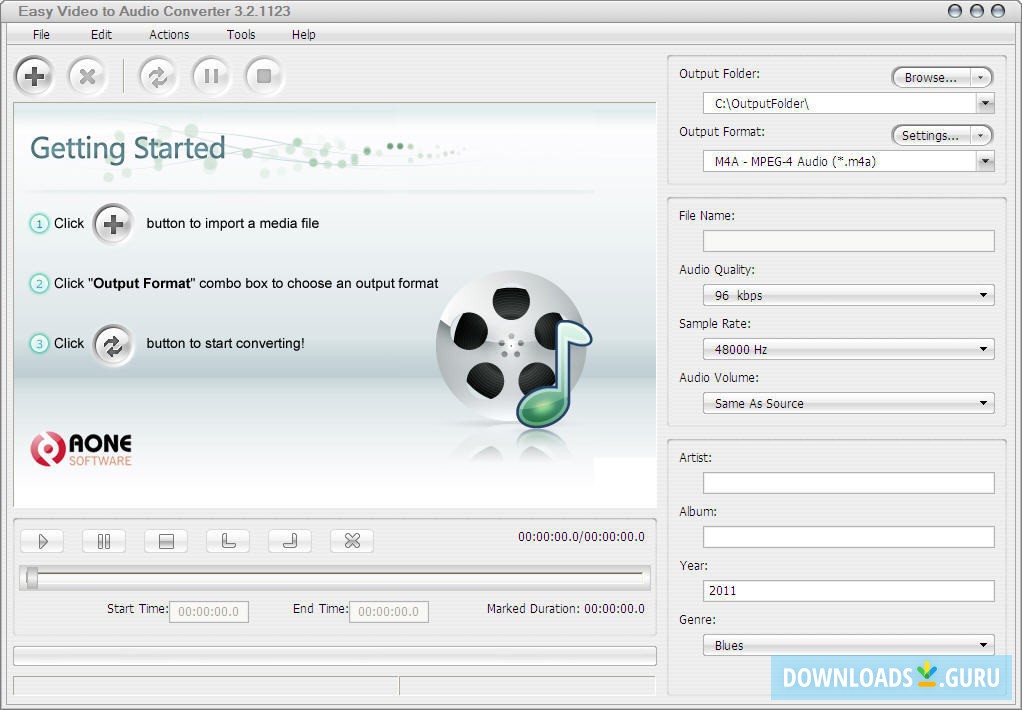Viewport: 1022px width, 710px height.
Task: Click the Browse button for output folder
Action: click(x=931, y=77)
